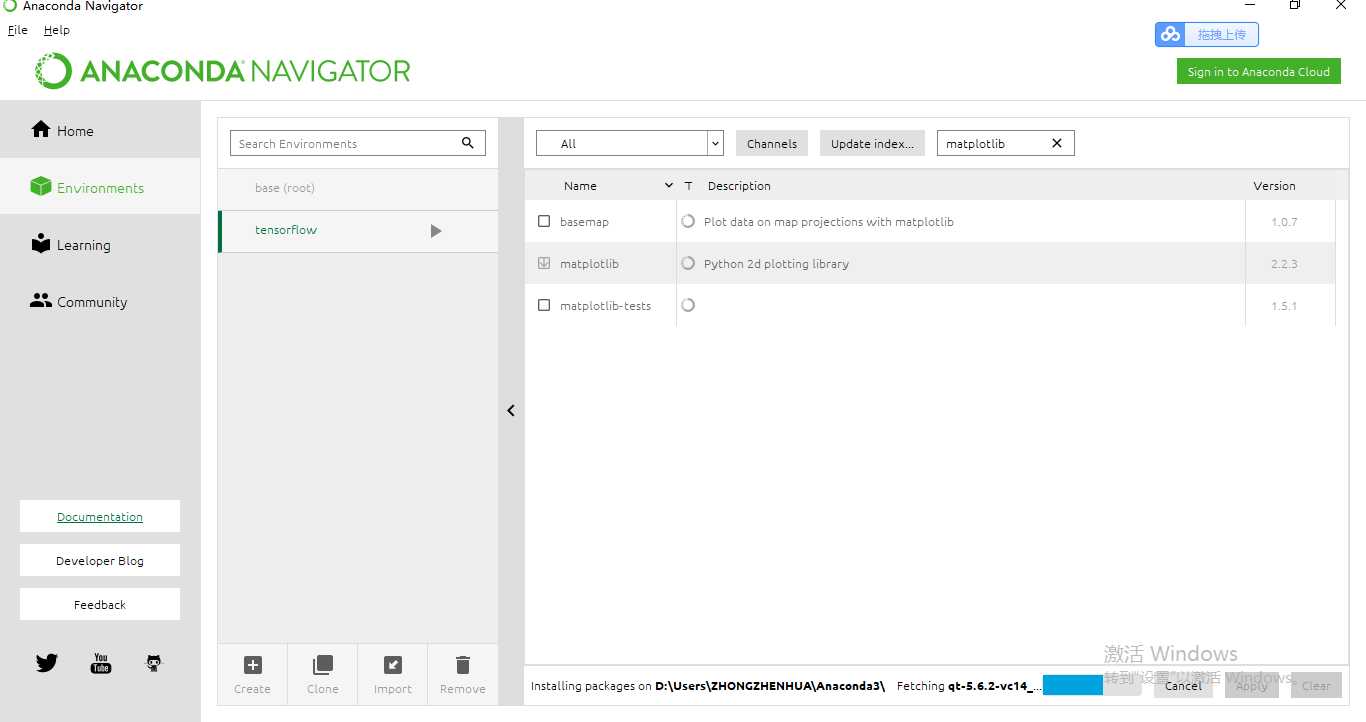
Task: Select the tensorflow environment
Action: coord(358,230)
